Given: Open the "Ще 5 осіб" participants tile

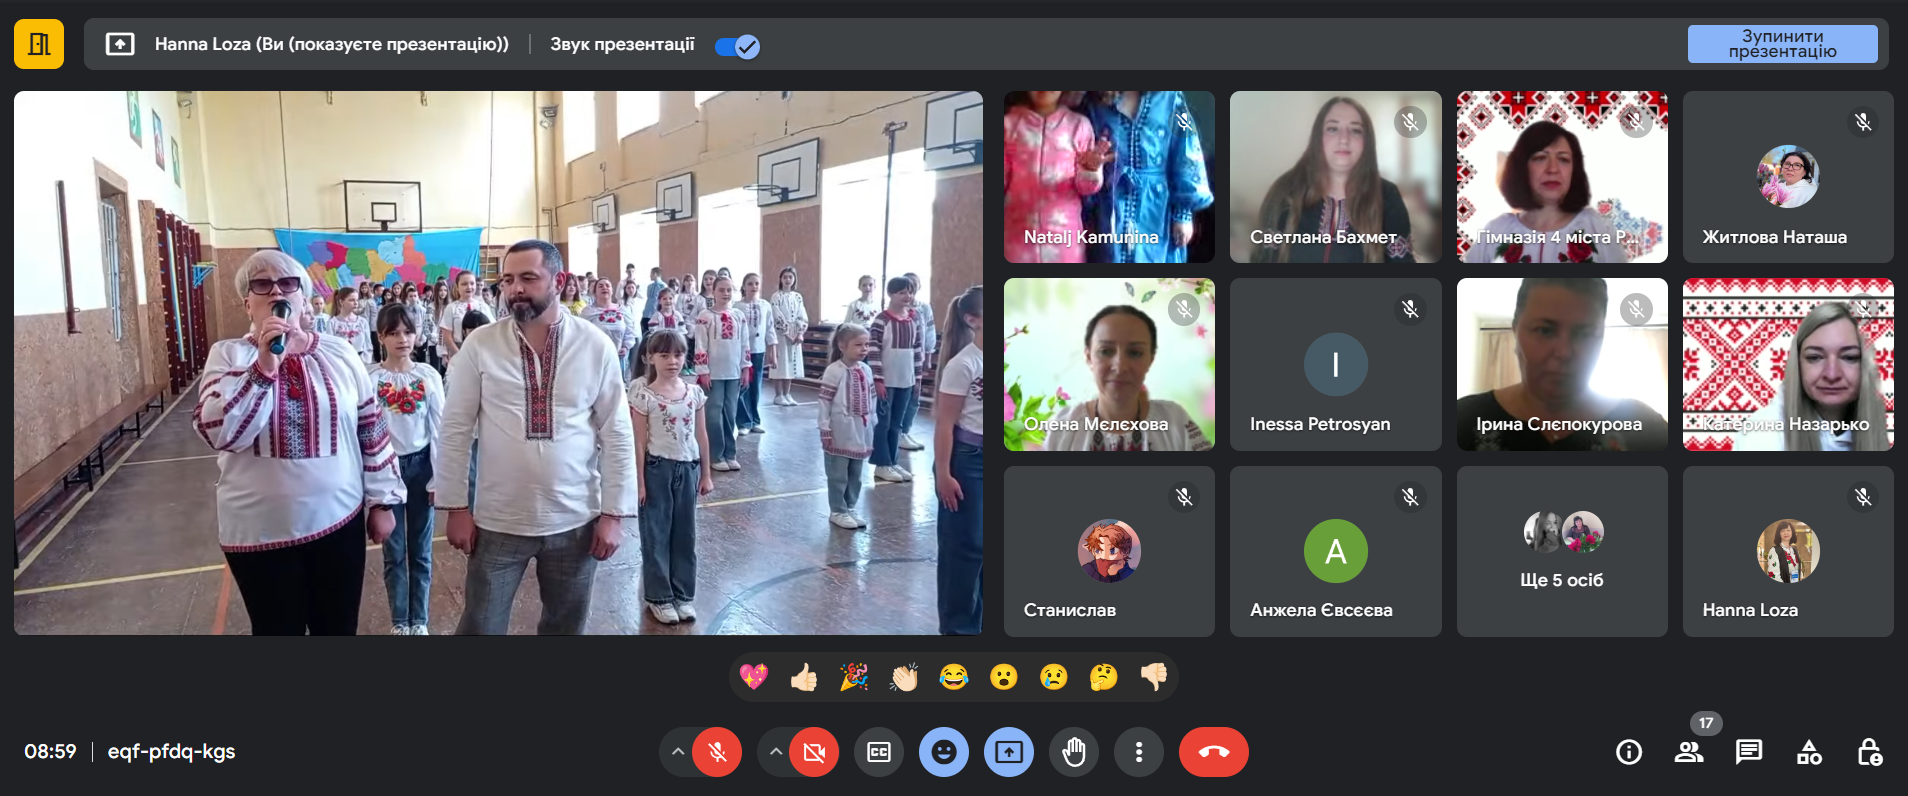Looking at the screenshot, I should [1562, 551].
